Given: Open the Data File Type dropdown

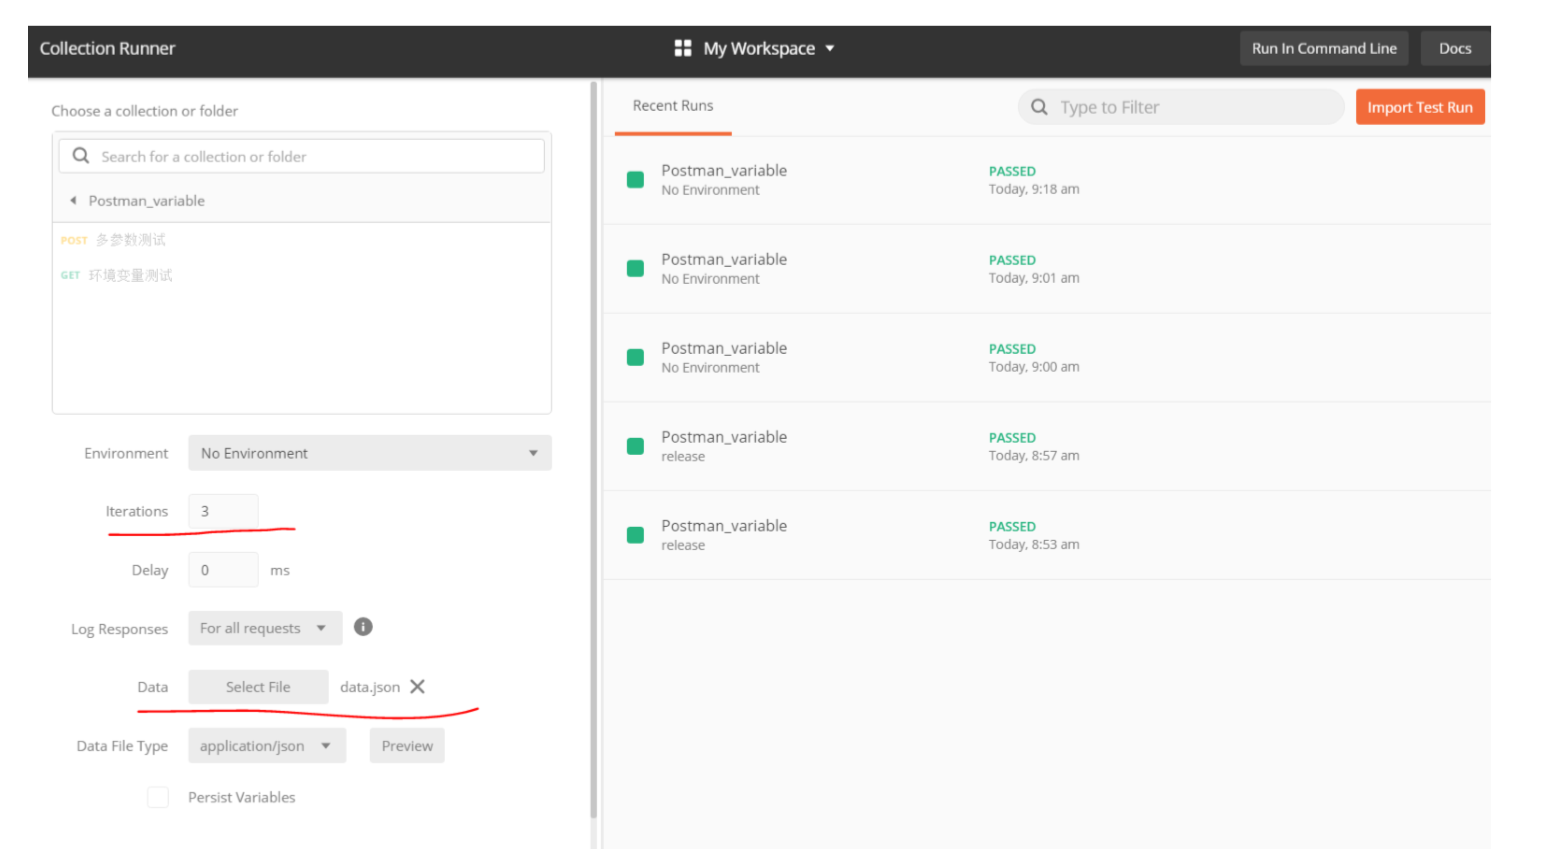Looking at the screenshot, I should [x=266, y=746].
